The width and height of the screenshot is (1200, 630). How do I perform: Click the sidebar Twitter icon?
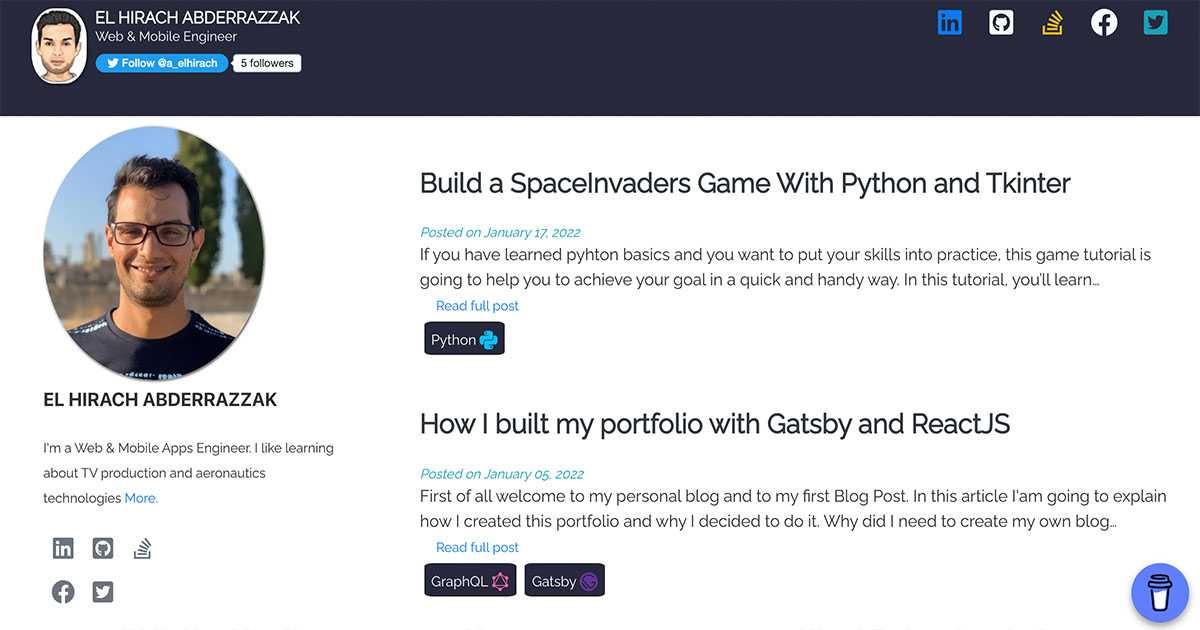coord(103,592)
